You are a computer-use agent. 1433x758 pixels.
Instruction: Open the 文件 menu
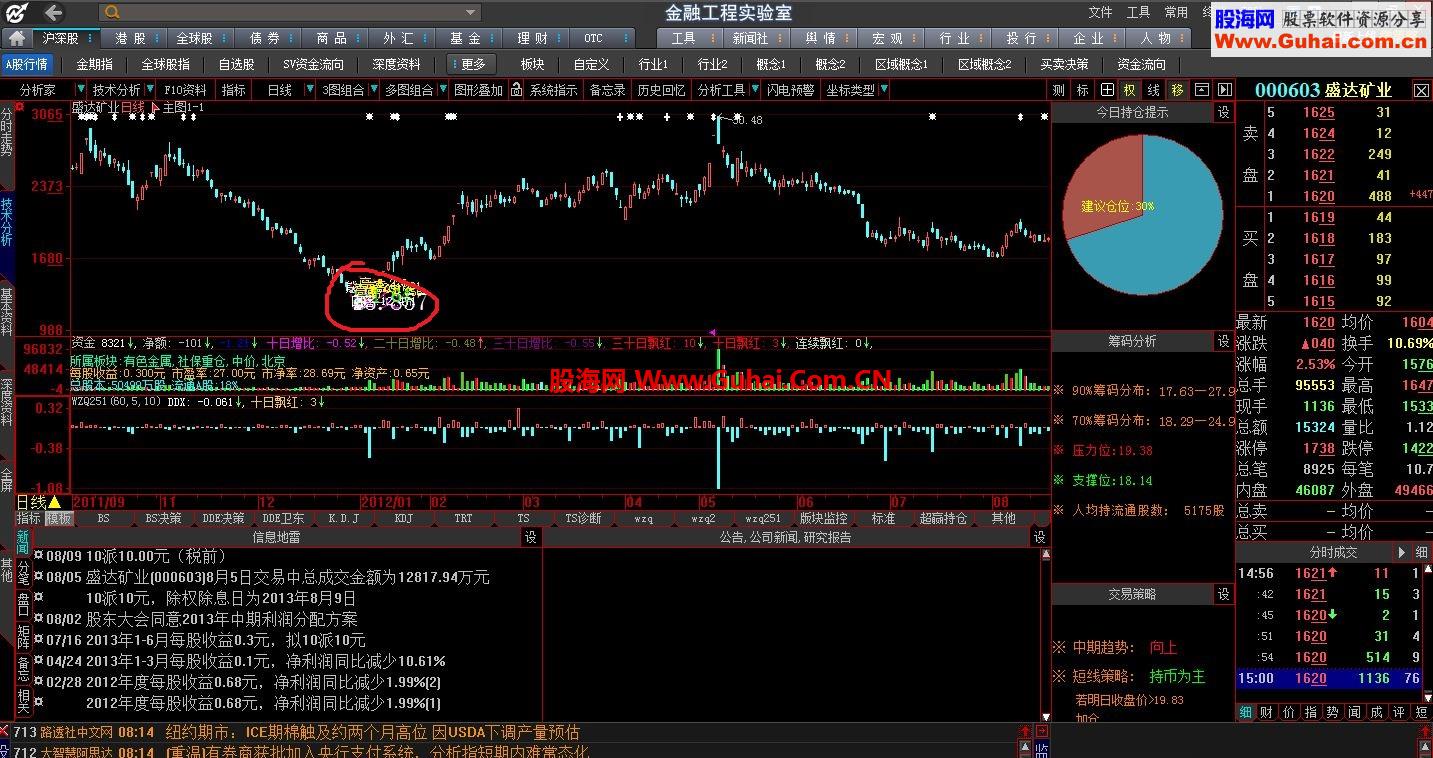(1100, 13)
